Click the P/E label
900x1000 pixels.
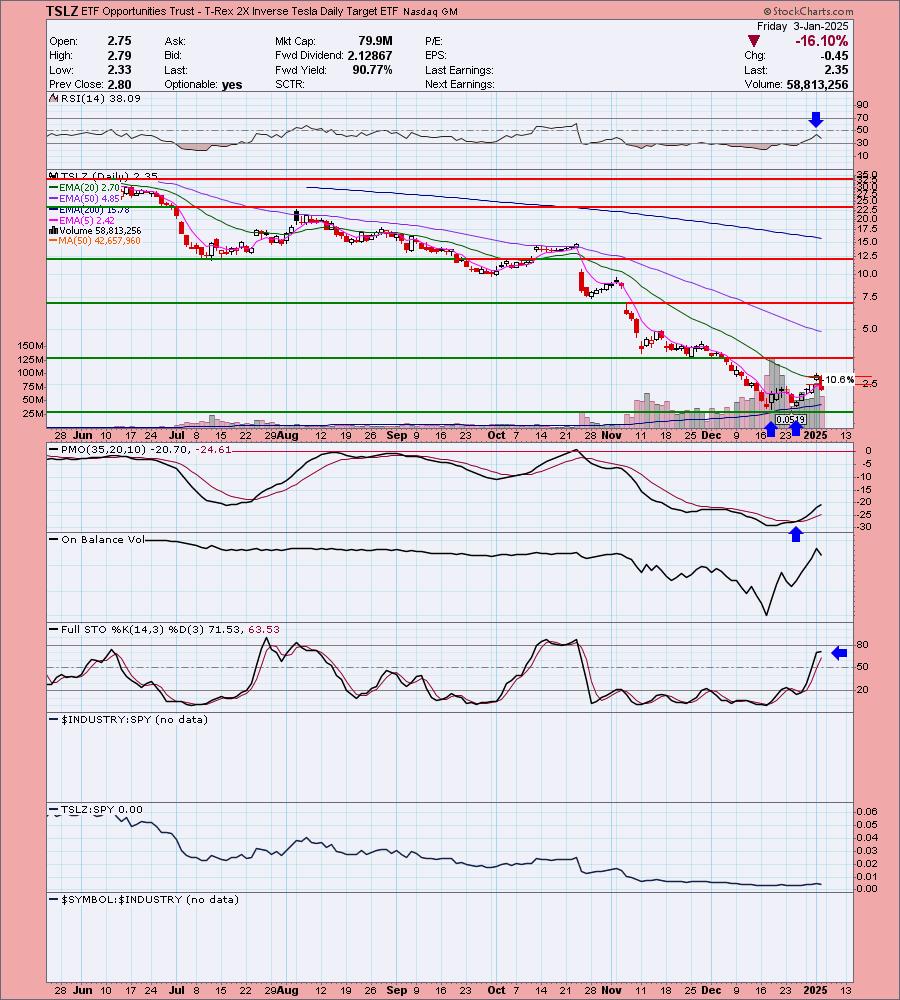(434, 41)
